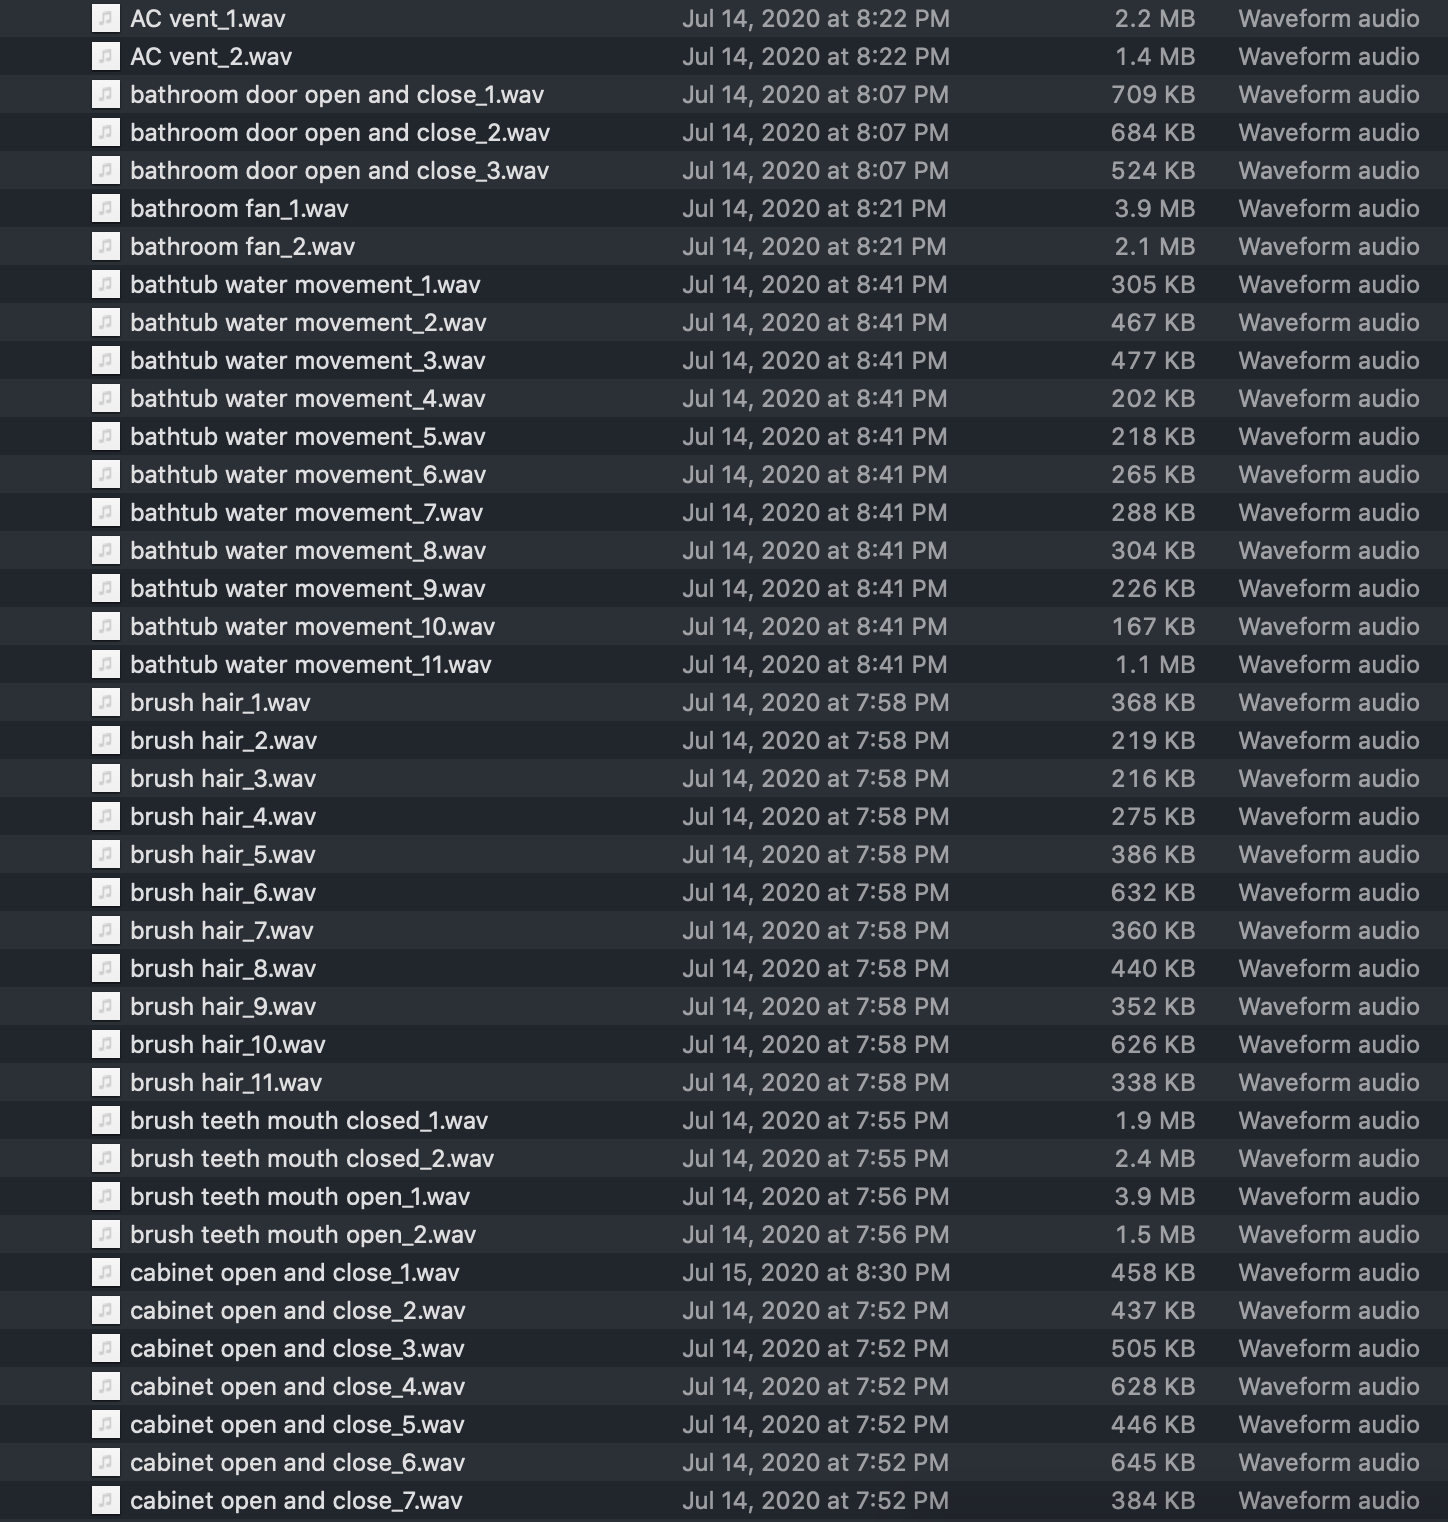Click the 3.9 MB size of bathroom fan_1.wav

(x=1154, y=209)
